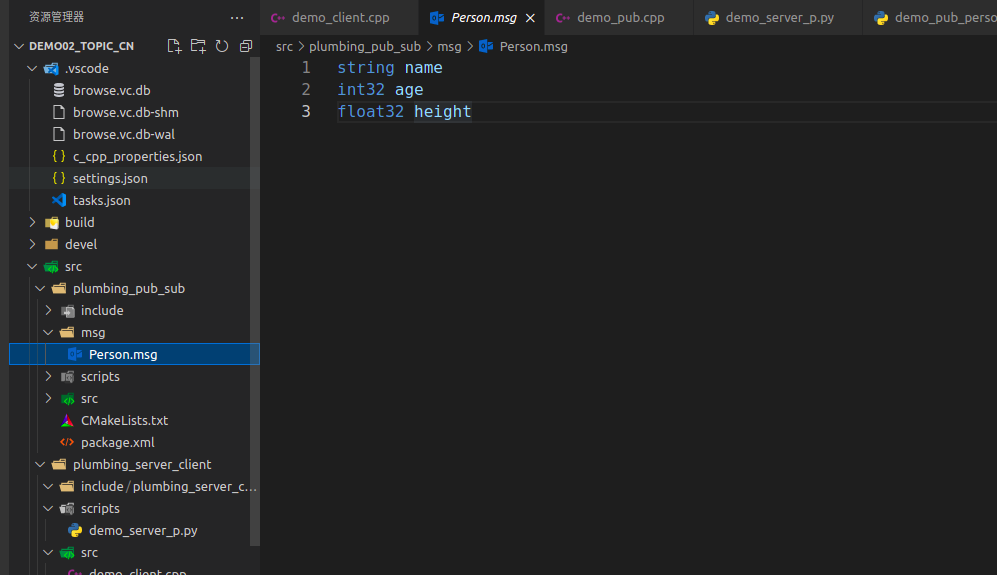Click the VS Code icon beside tasks.json
The width and height of the screenshot is (997, 575).
tap(58, 200)
